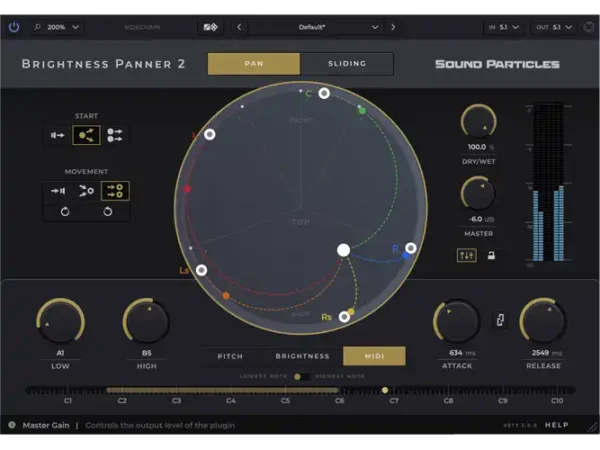Select the R speaker node

click(x=411, y=248)
